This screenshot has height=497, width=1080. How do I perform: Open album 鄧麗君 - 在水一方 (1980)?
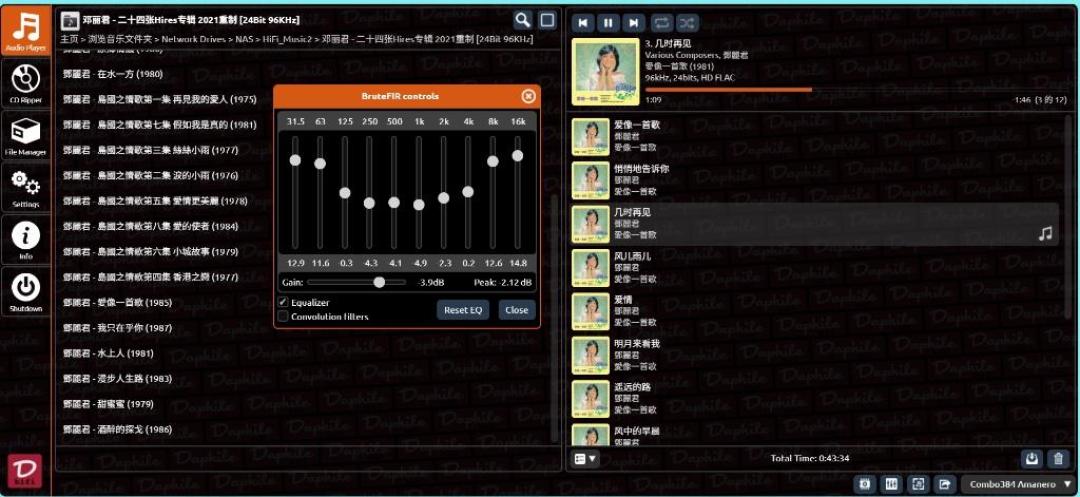(112, 74)
